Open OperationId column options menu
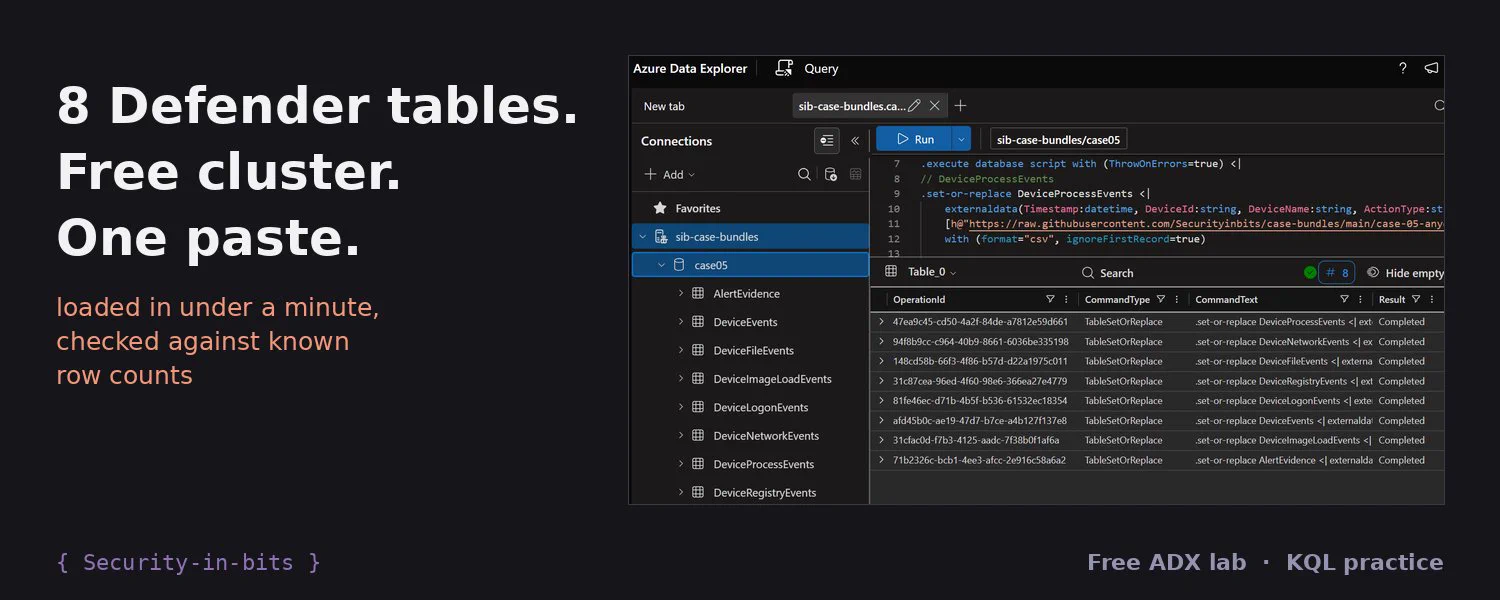Image resolution: width=1500 pixels, height=600 pixels. pyautogui.click(x=1066, y=299)
